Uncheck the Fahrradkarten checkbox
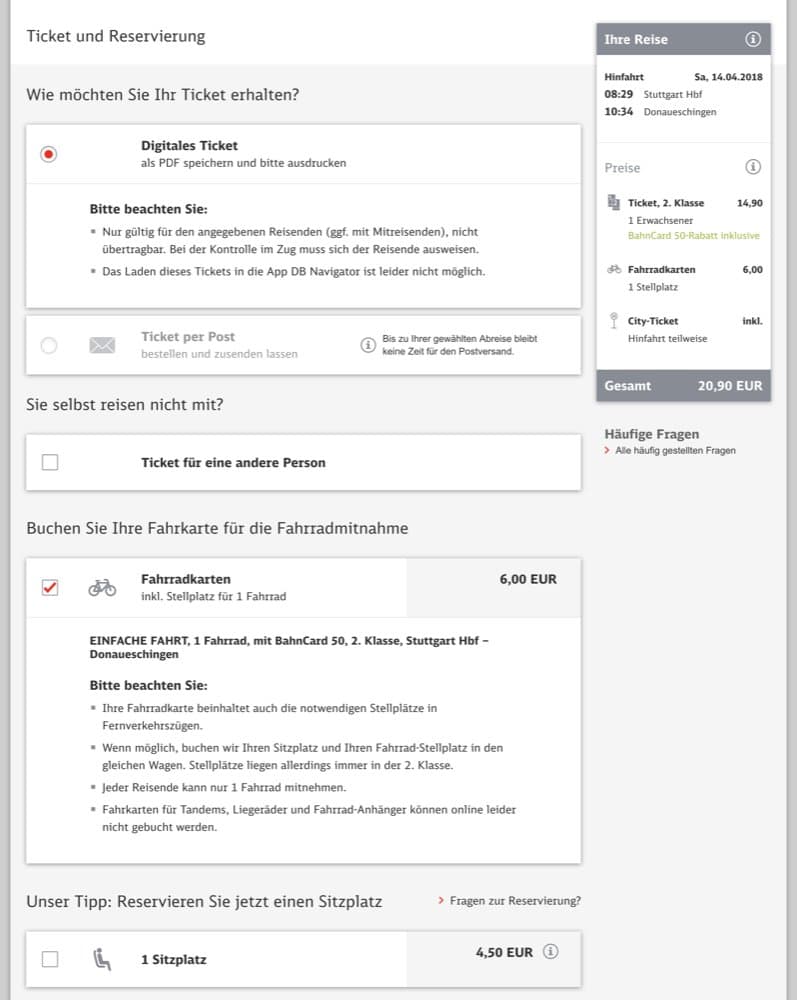 (x=50, y=587)
